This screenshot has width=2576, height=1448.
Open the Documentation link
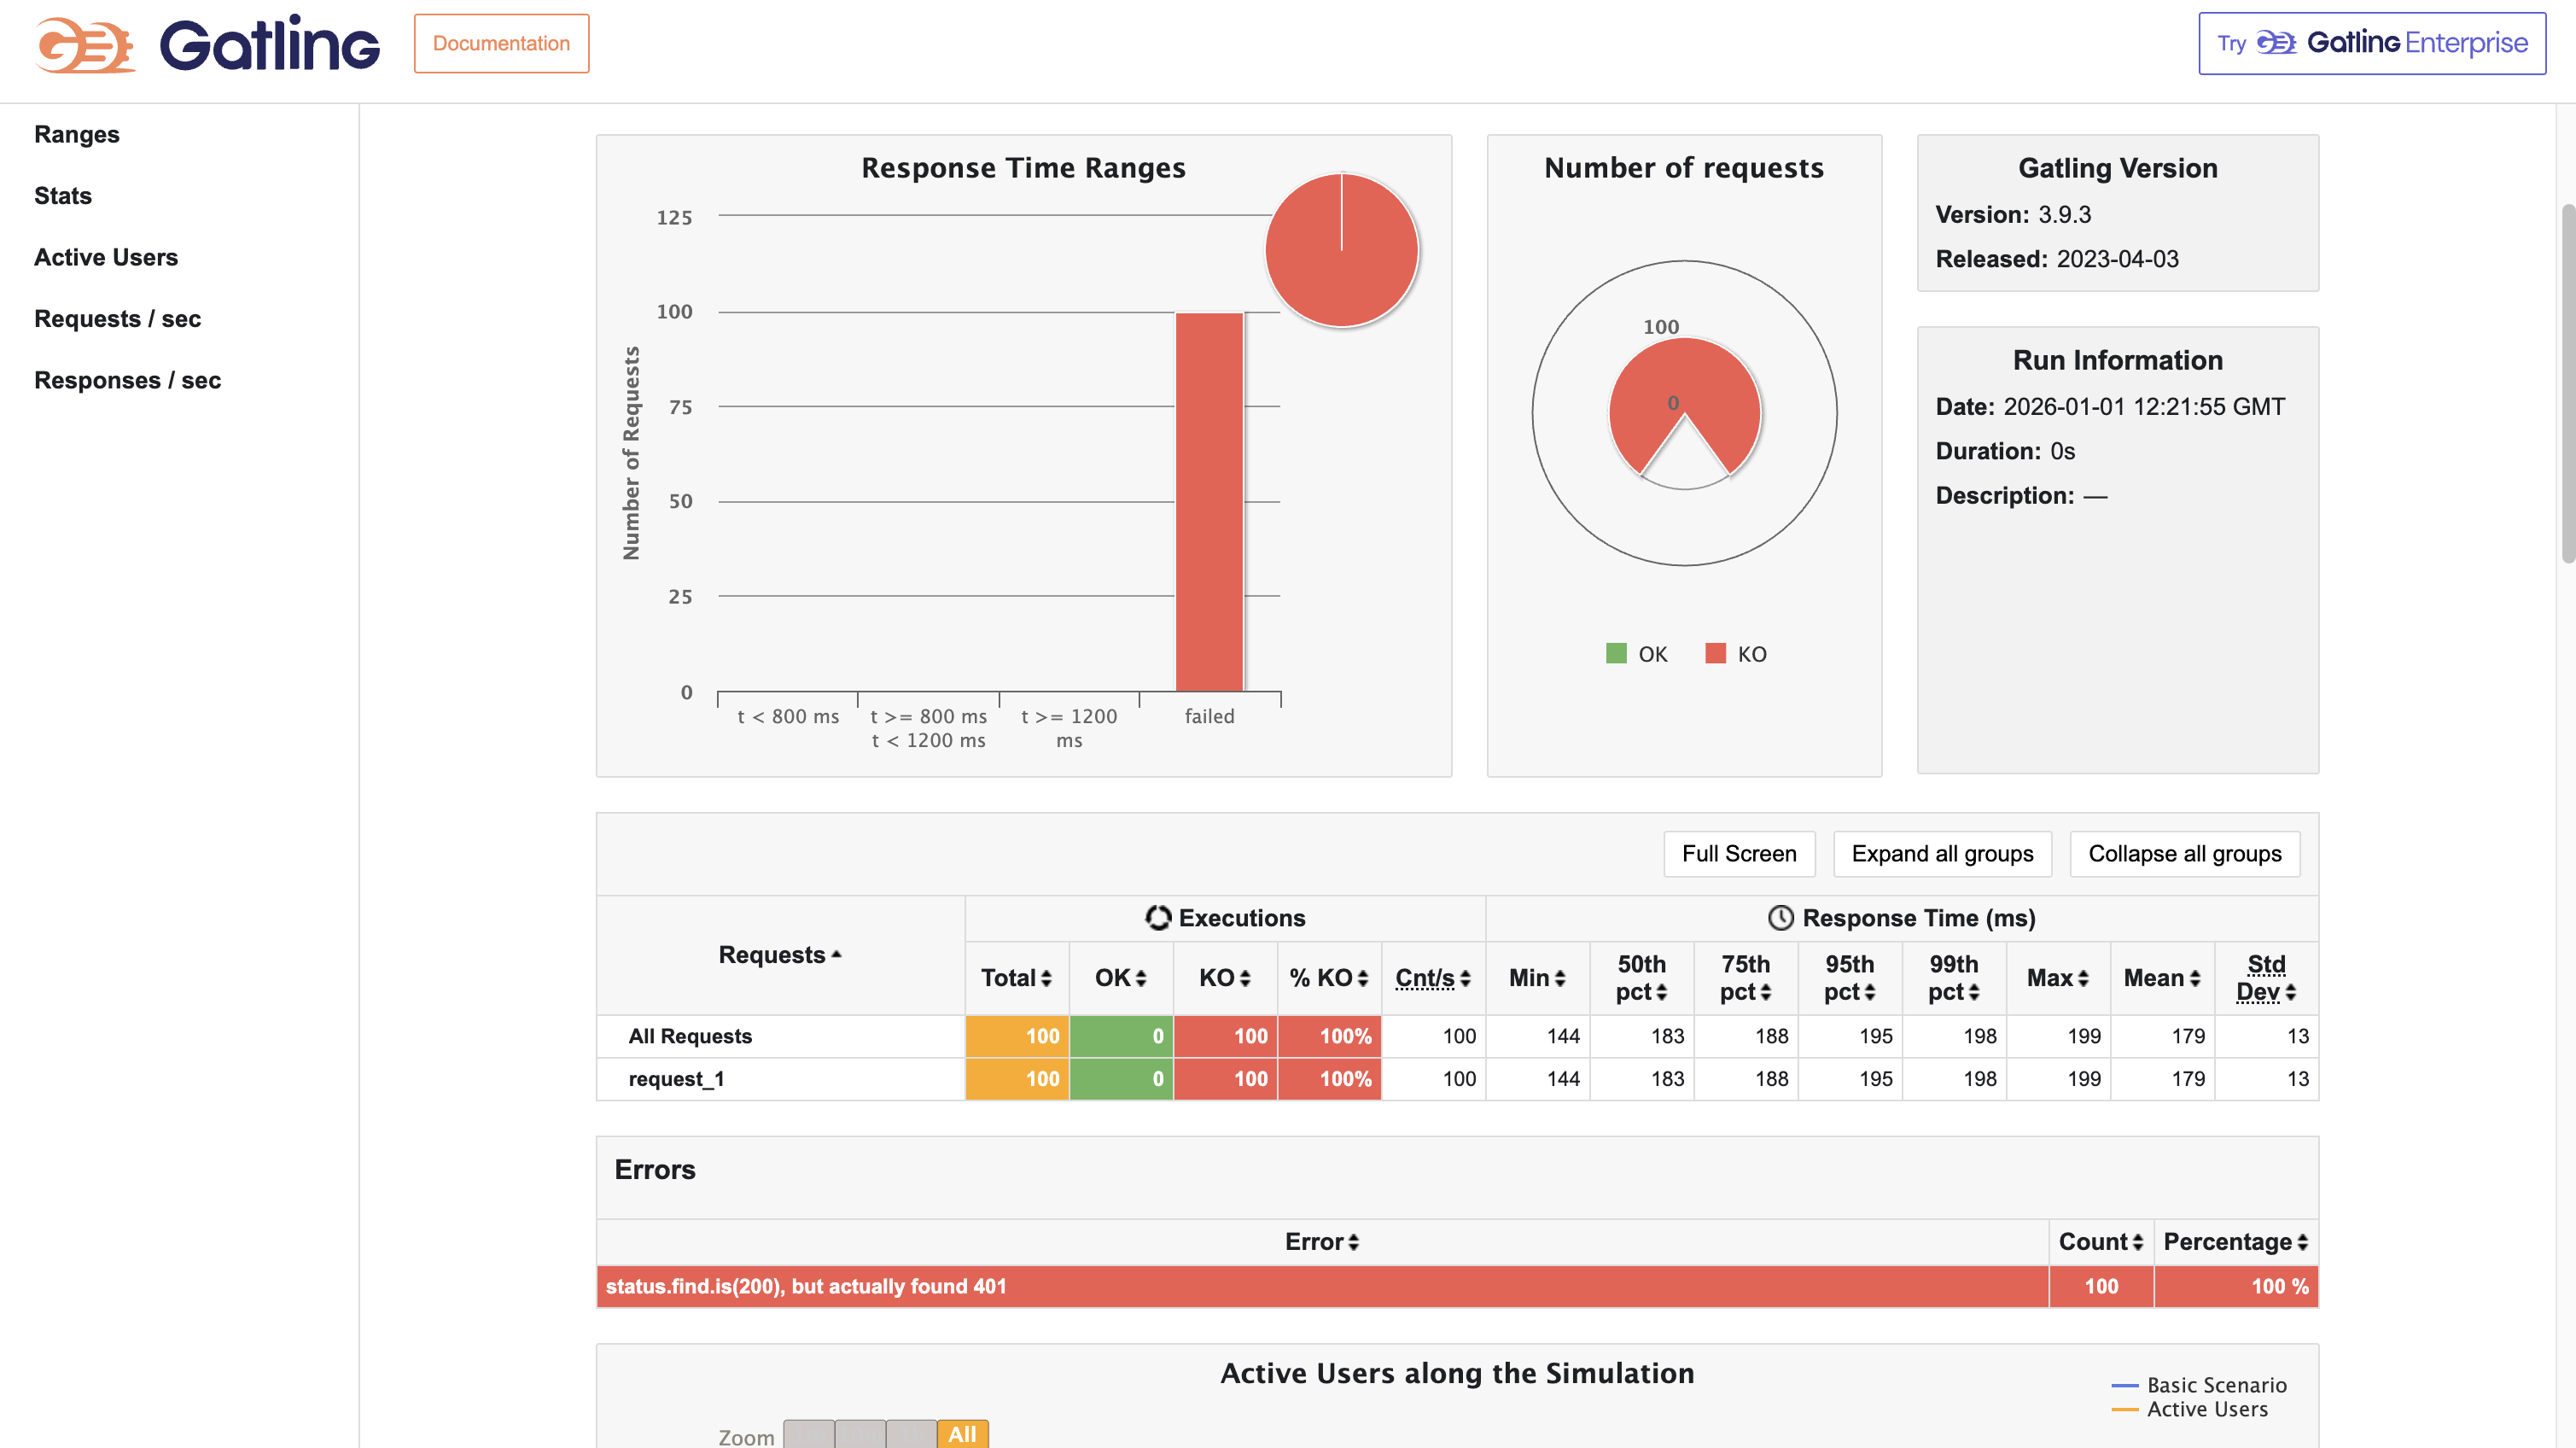point(501,44)
